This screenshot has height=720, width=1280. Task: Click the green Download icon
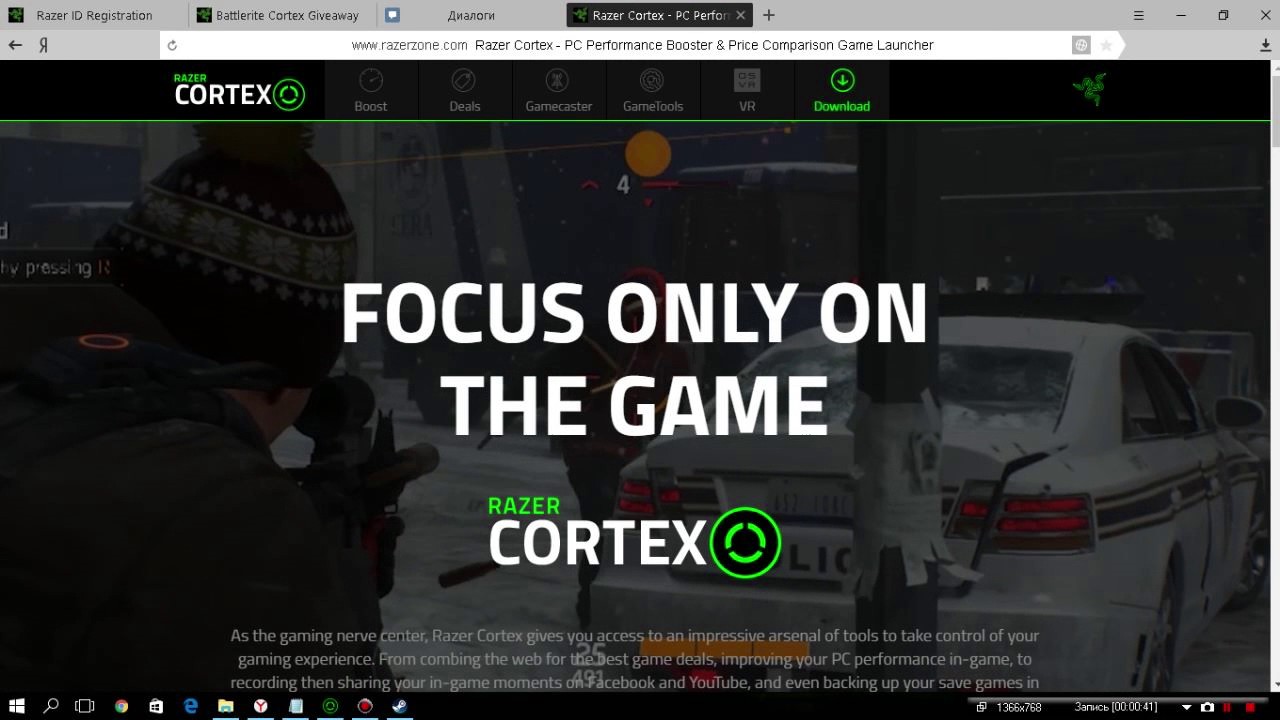point(842,81)
